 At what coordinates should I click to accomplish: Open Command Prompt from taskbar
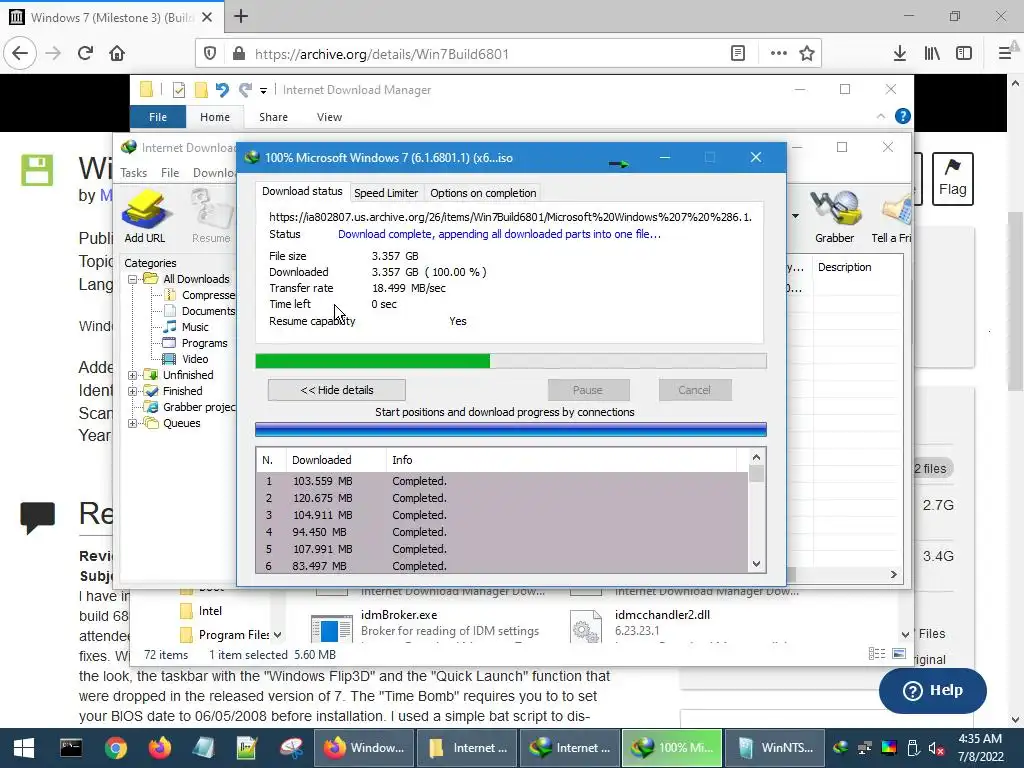point(71,748)
